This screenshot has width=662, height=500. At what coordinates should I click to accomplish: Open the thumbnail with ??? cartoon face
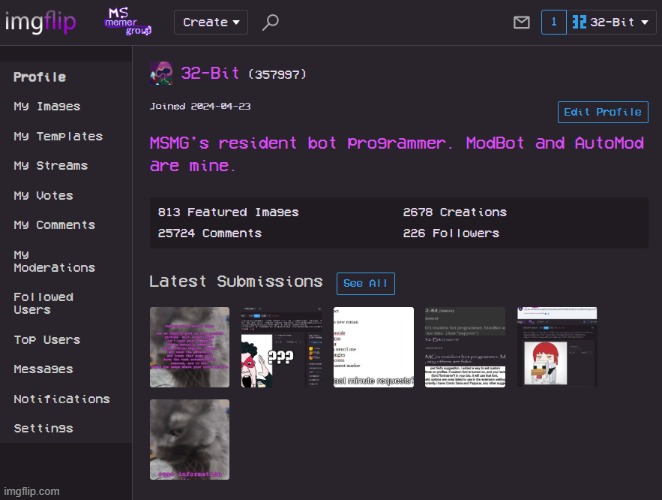(281, 347)
